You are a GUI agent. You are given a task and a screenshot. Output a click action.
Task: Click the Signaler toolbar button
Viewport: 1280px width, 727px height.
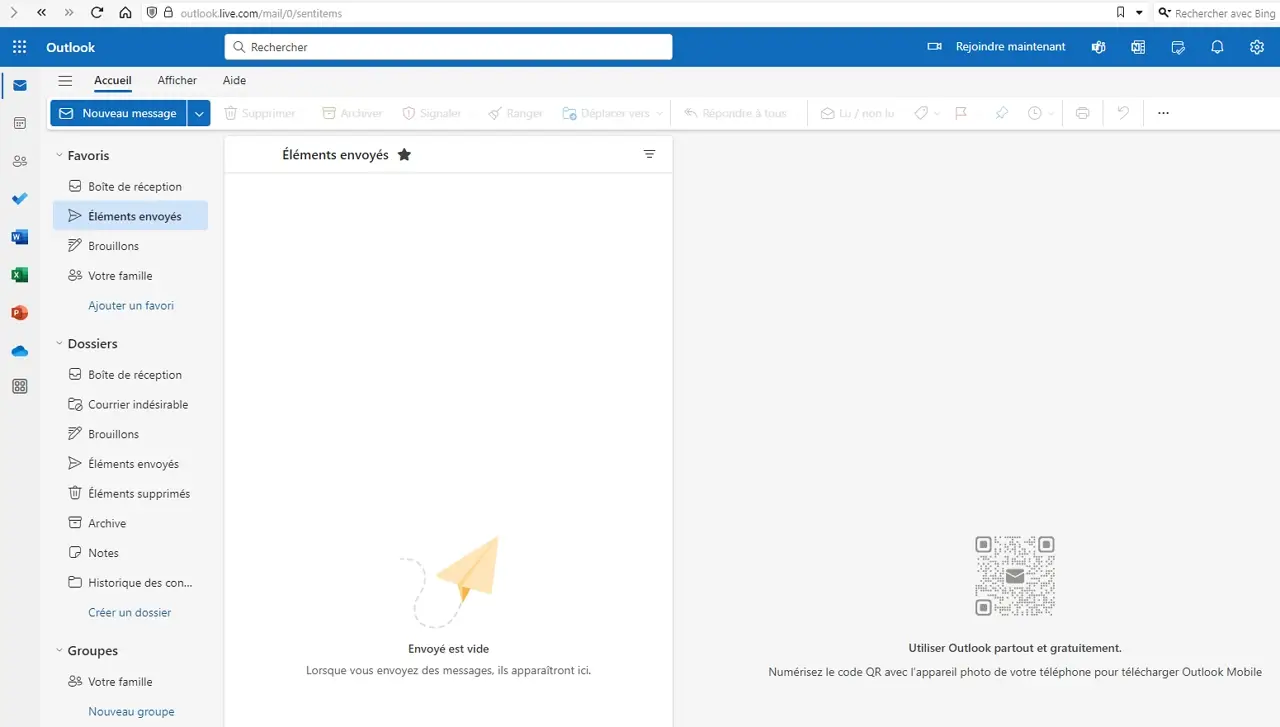[x=431, y=113]
